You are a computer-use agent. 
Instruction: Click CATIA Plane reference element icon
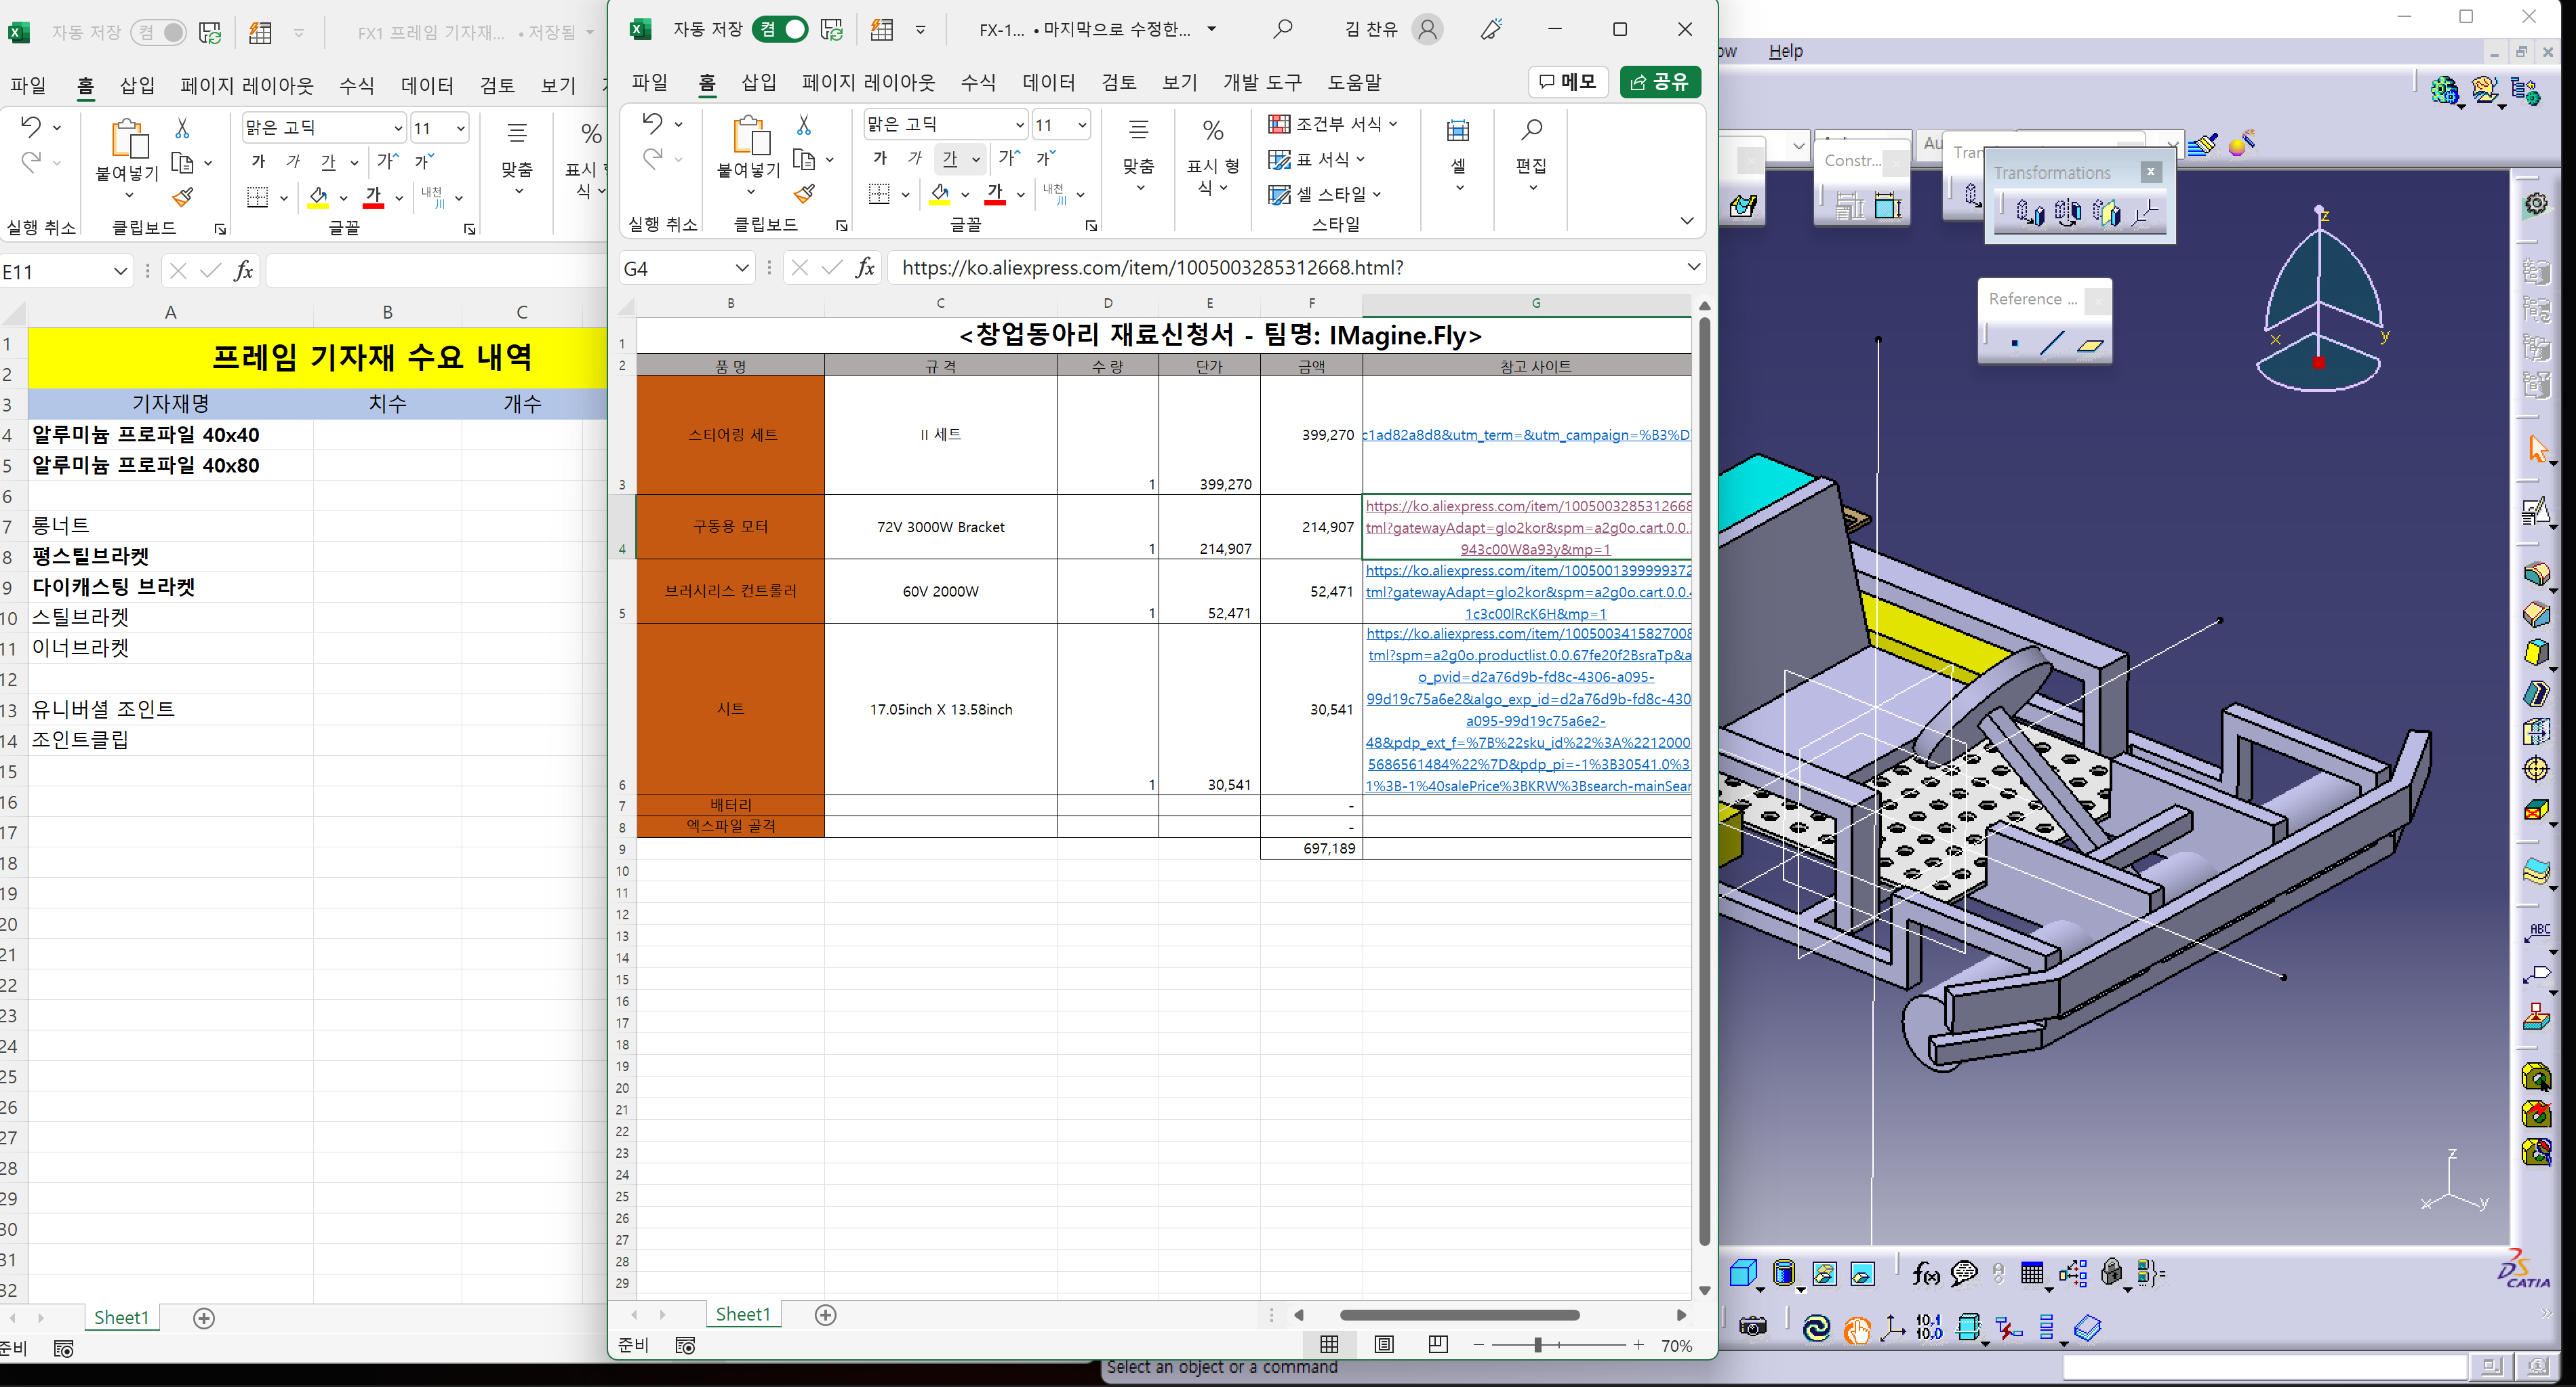(x=2090, y=345)
